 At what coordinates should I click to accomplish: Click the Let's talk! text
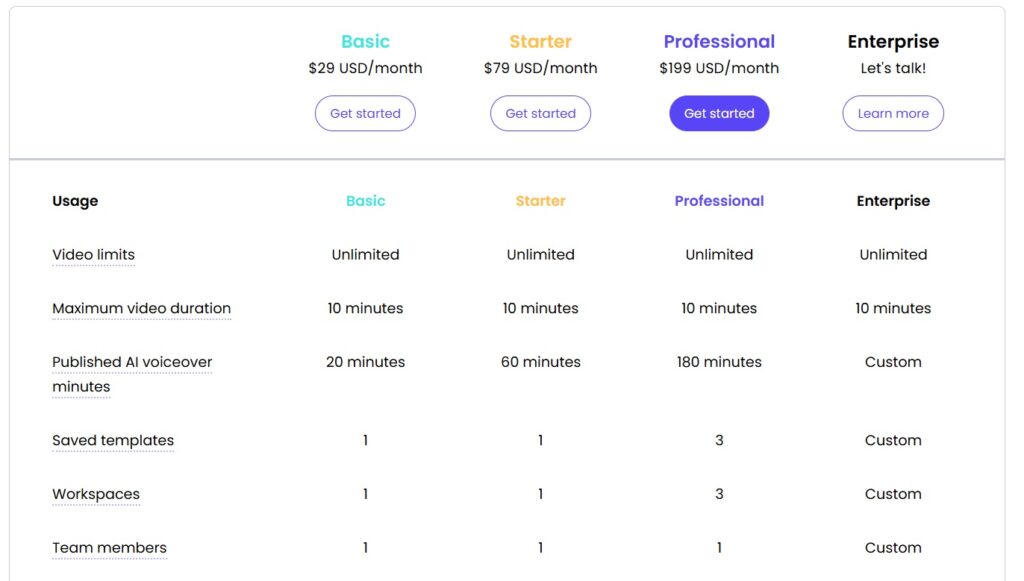(x=893, y=68)
